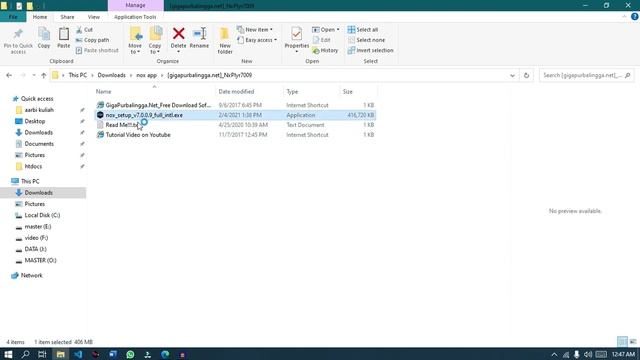Image resolution: width=640 pixels, height=360 pixels.
Task: Switch to large icons view button
Action: coord(633,342)
